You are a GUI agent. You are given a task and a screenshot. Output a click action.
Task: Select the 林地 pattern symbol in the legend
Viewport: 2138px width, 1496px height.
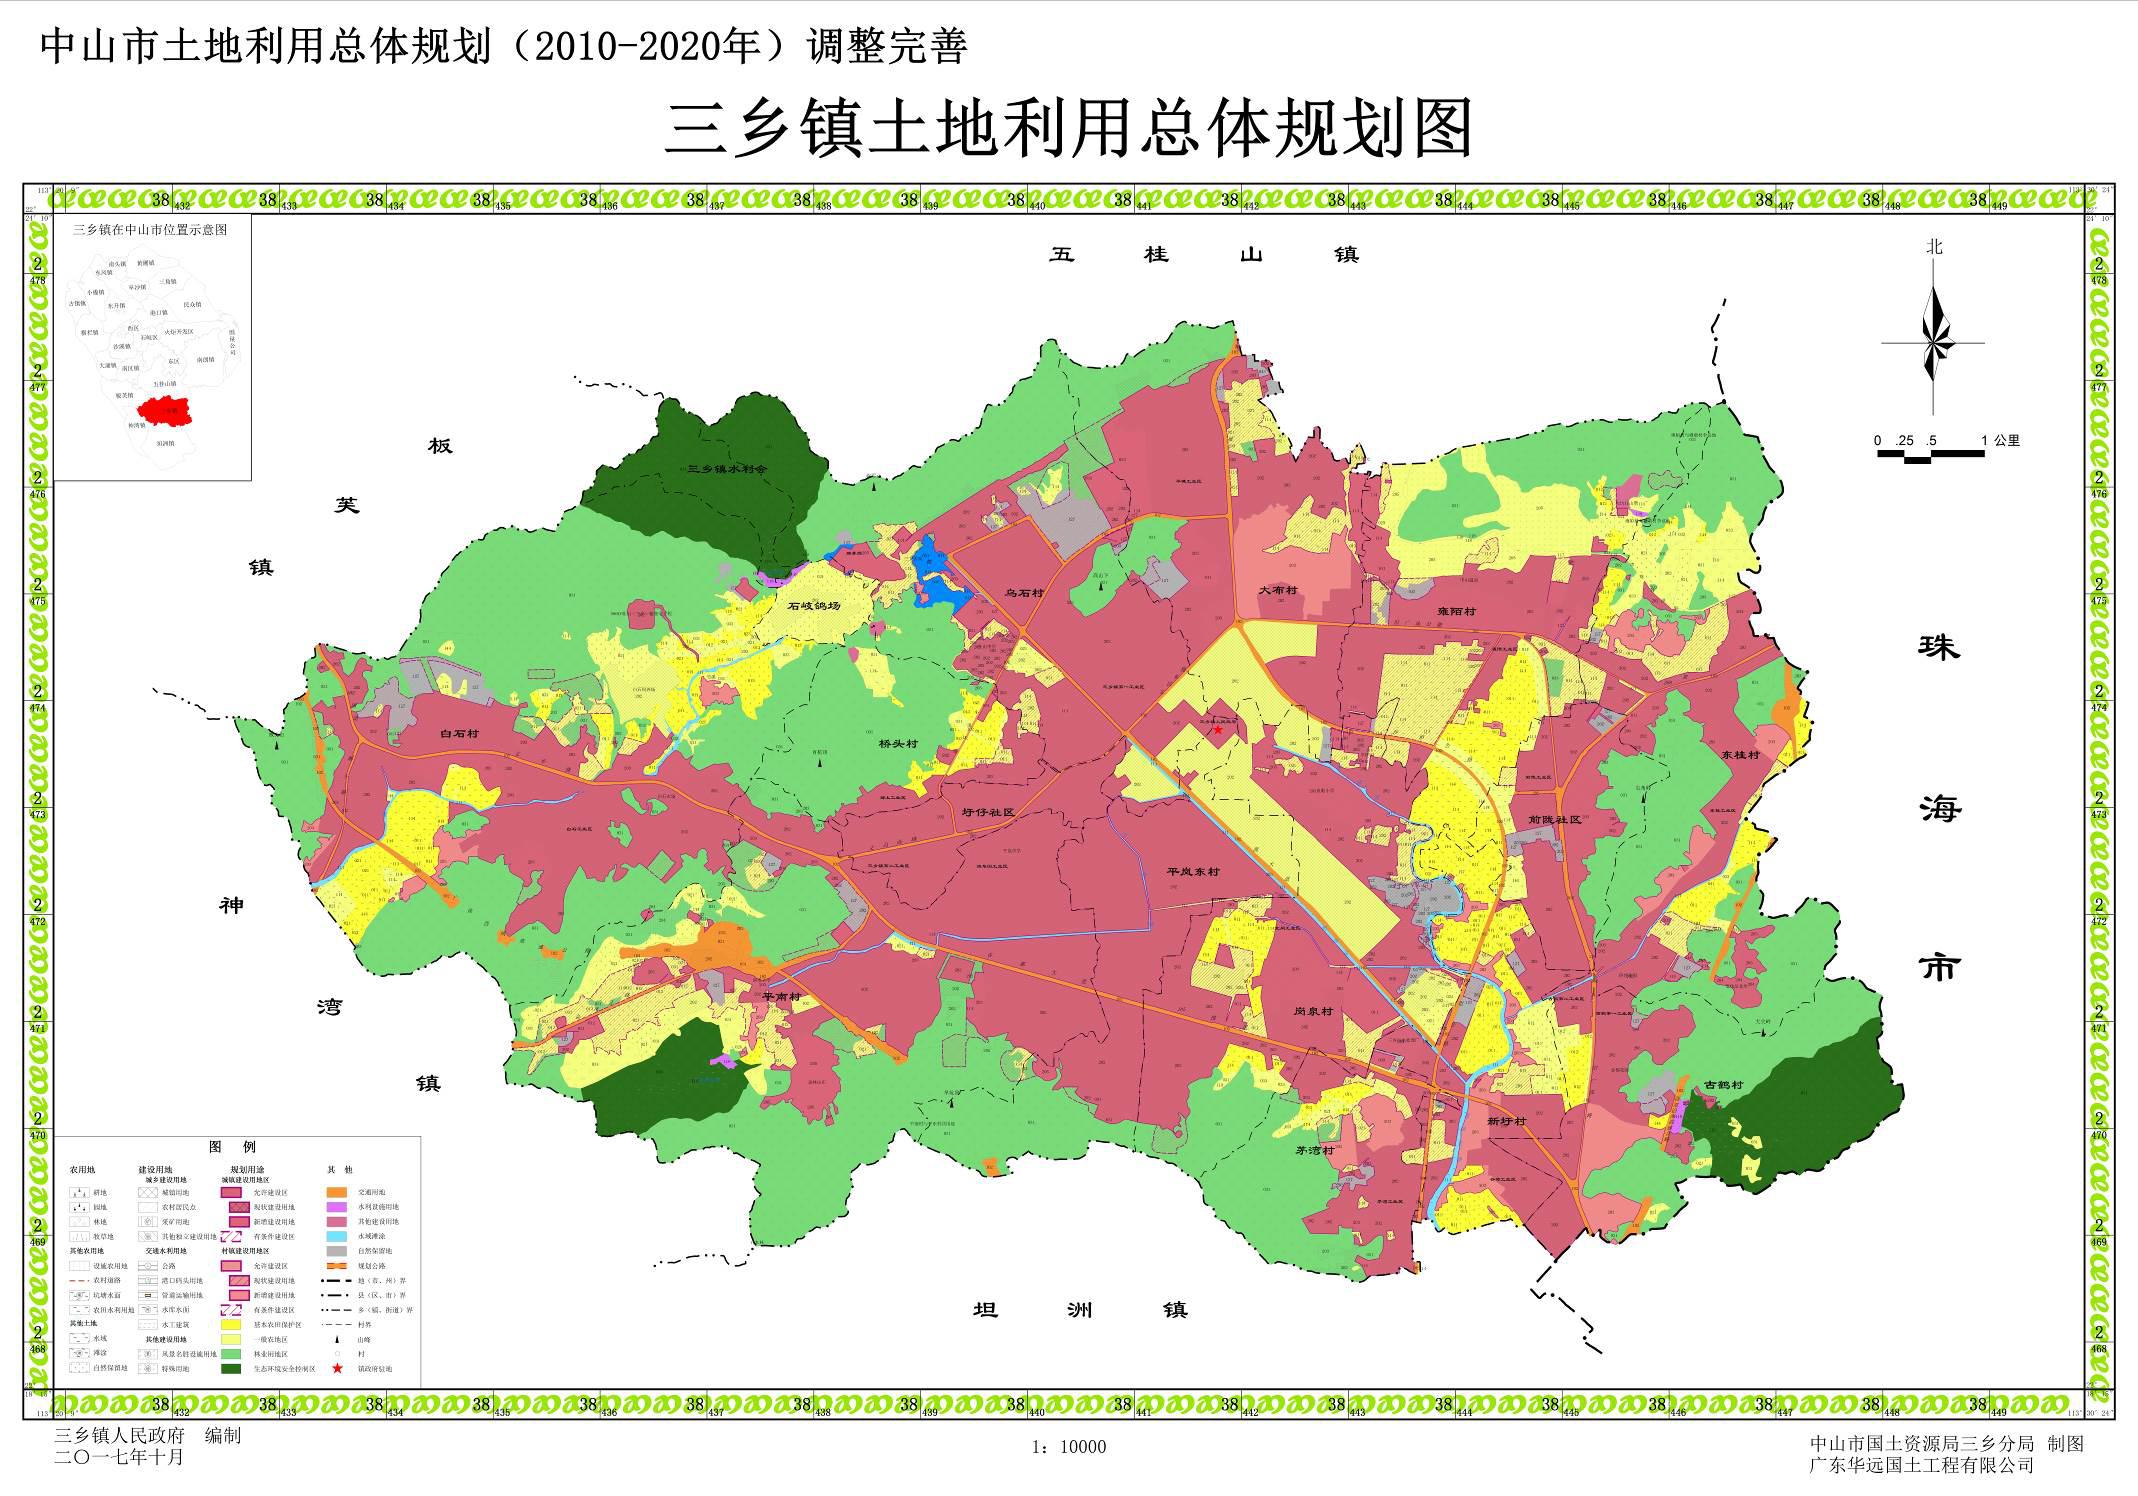(79, 1222)
